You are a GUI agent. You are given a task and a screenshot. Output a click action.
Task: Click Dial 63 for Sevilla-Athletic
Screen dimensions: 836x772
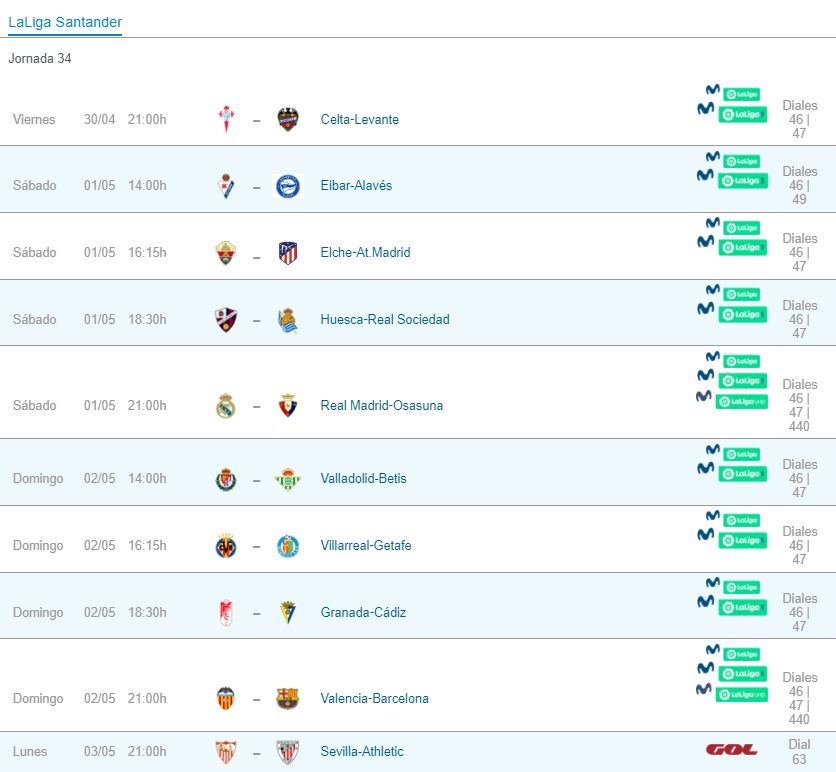click(x=798, y=751)
